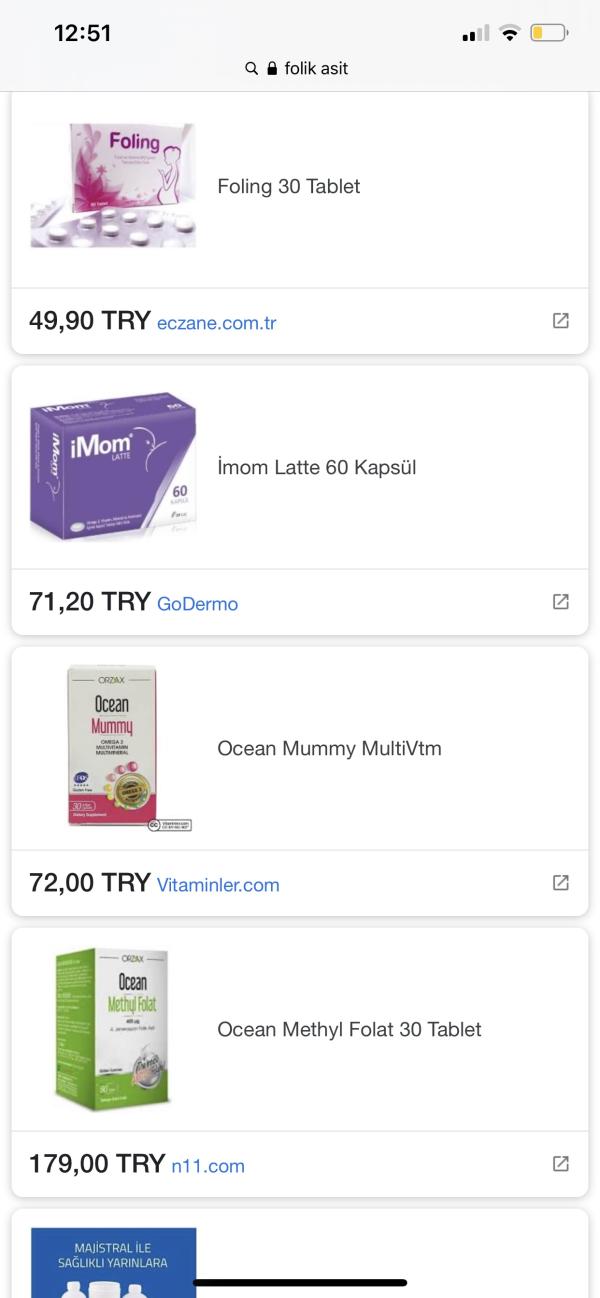The height and width of the screenshot is (1298, 600).
Task: Open external link icon for İmom Latte listing
Action: 561,602
